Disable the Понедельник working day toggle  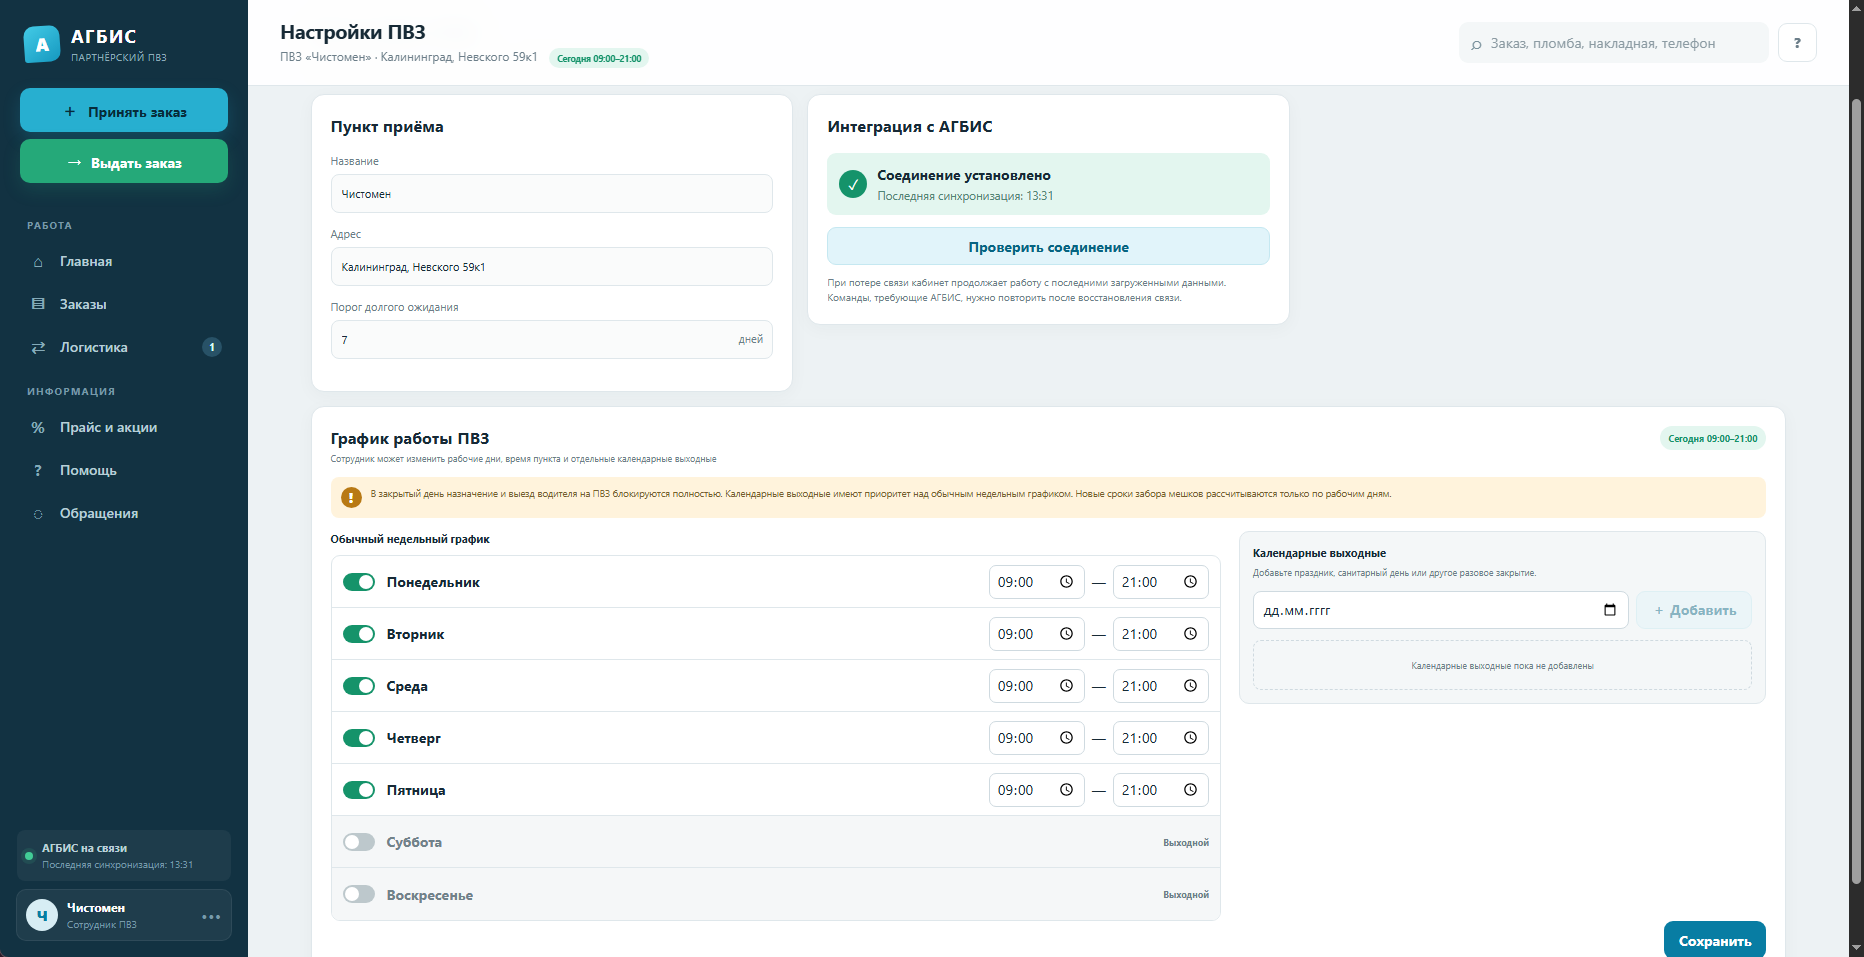[x=359, y=582]
